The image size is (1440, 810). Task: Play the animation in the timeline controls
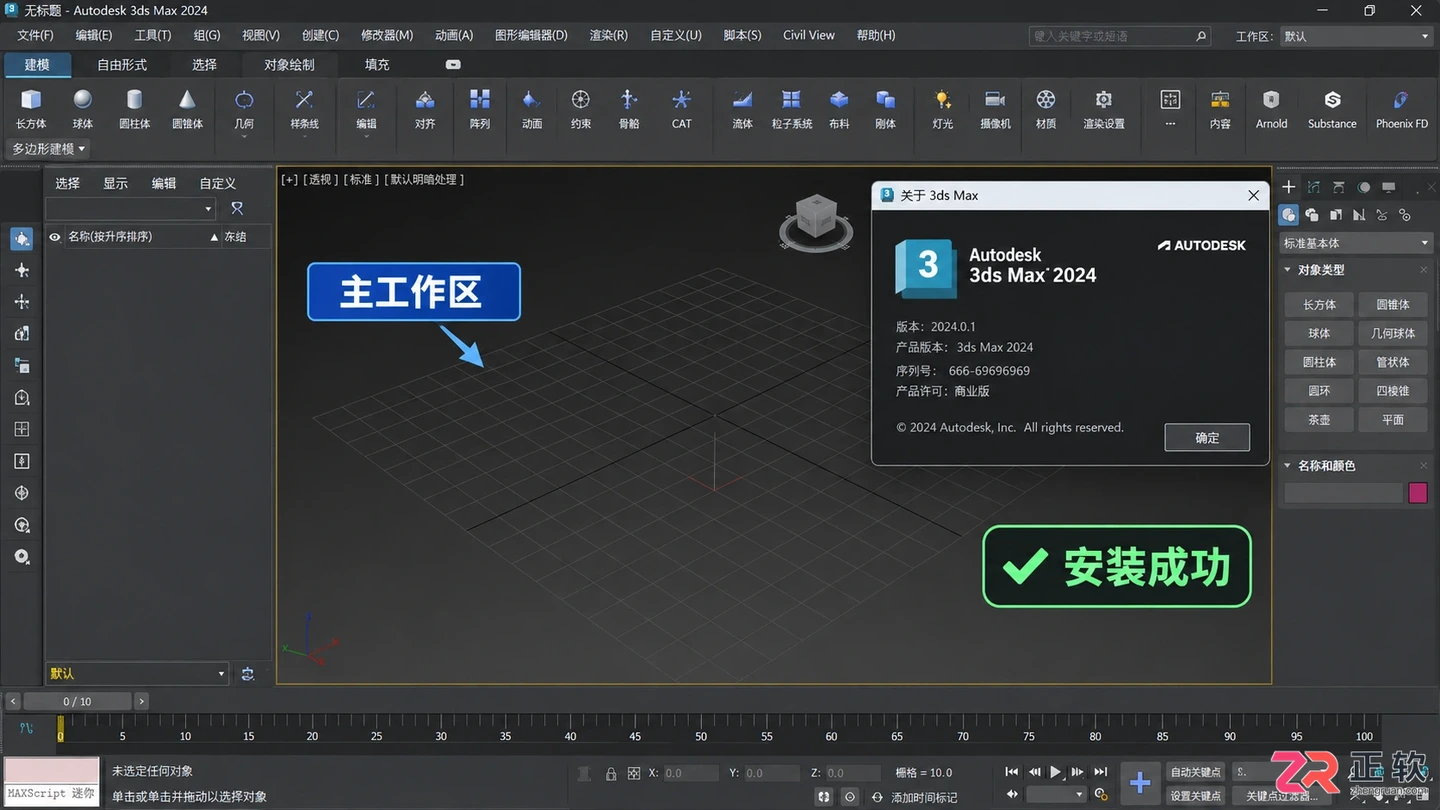1055,772
